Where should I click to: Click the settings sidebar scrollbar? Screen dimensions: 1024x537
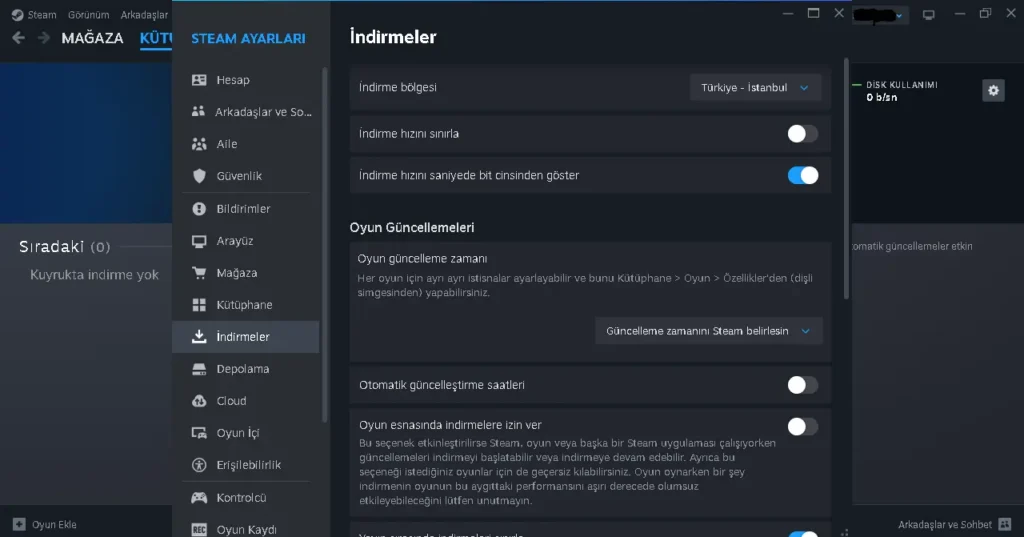coord(325,244)
